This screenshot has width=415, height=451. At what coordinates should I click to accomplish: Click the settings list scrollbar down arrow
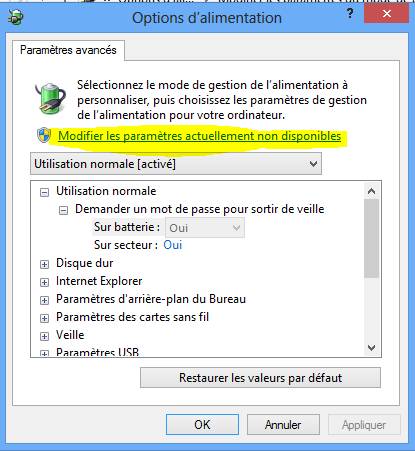click(x=371, y=348)
